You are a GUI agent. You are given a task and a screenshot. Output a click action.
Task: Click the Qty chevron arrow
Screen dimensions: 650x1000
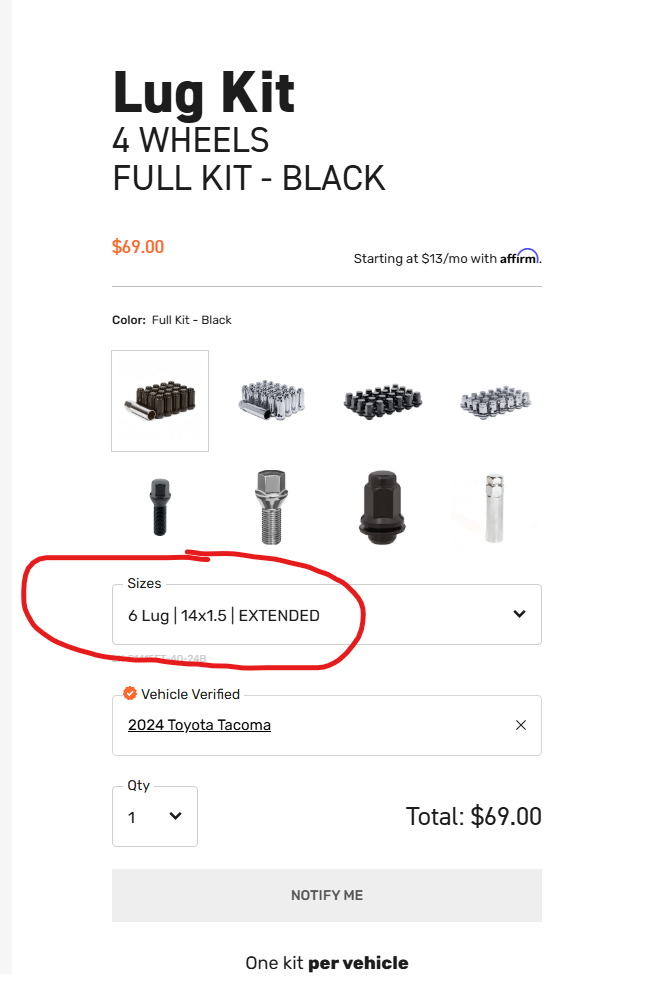coord(175,816)
